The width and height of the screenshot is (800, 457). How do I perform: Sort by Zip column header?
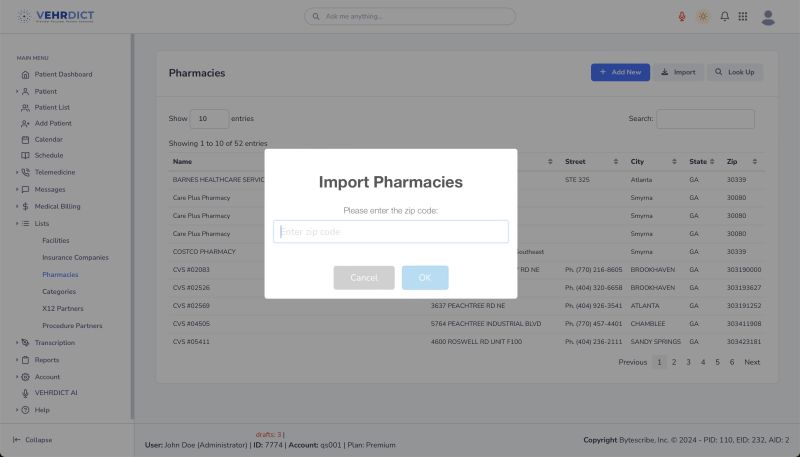coord(742,162)
